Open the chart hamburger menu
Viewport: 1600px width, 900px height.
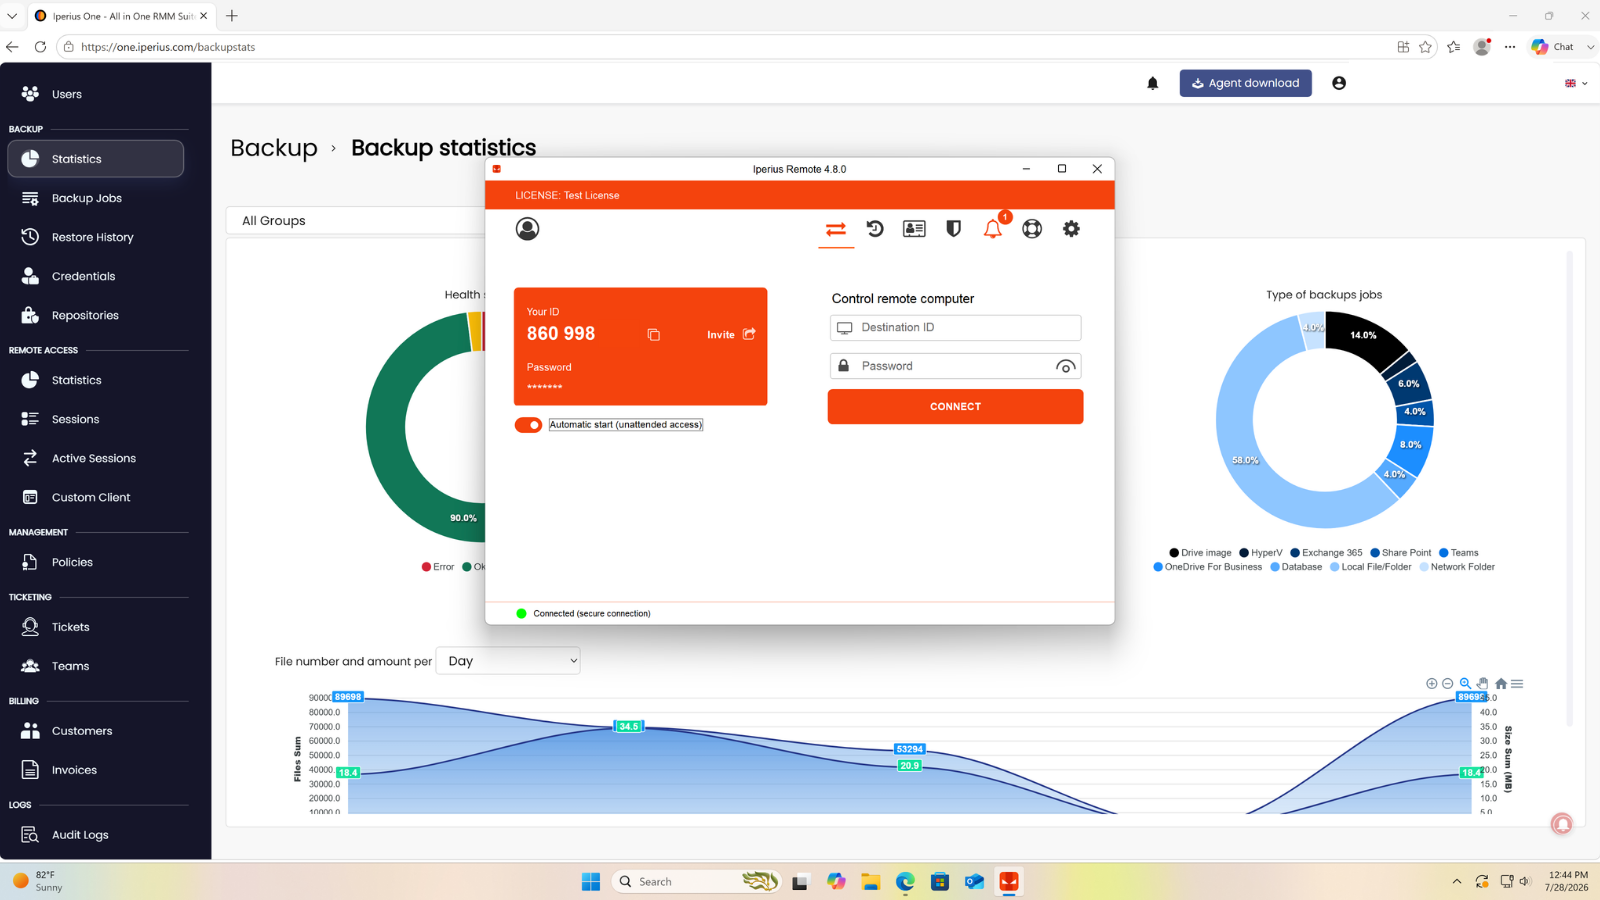(1517, 684)
